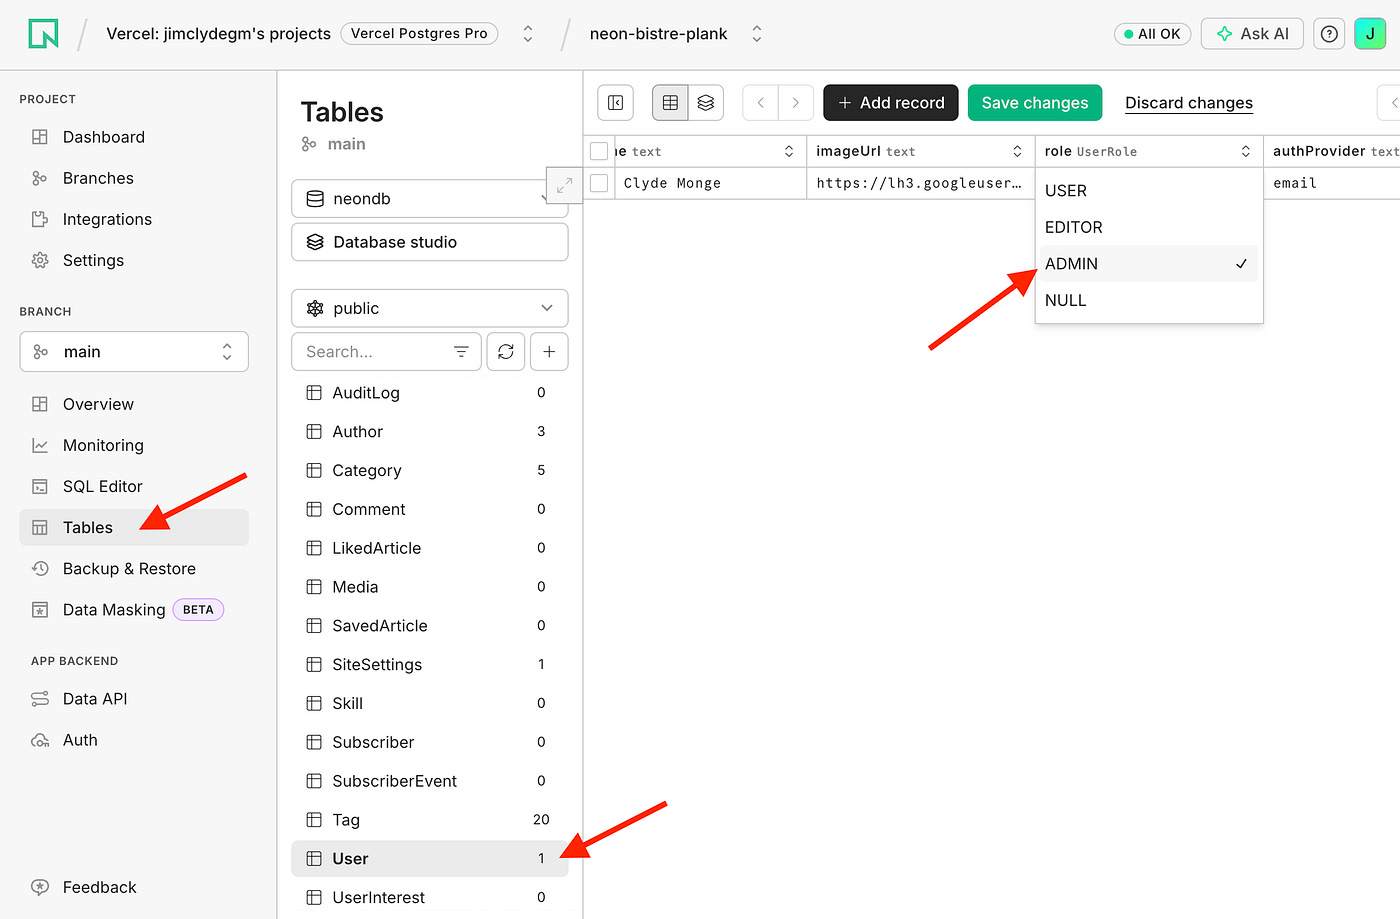Open the role column sort chevrons
The width and height of the screenshot is (1400, 919).
[x=1246, y=151]
